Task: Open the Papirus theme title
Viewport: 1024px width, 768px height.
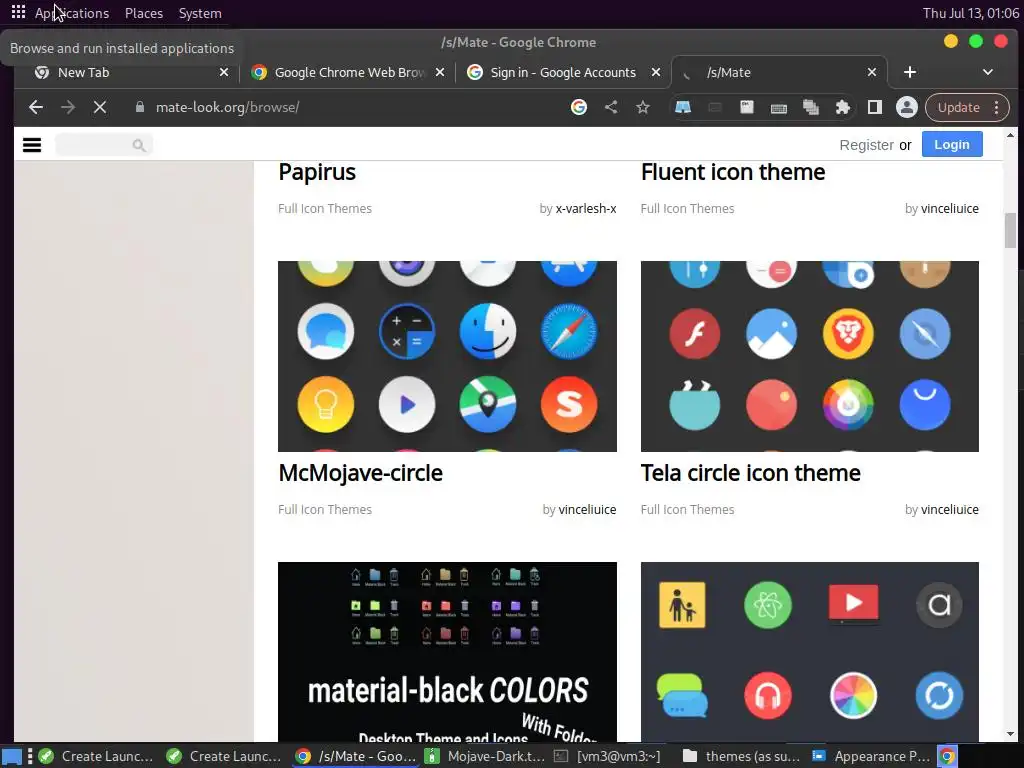Action: point(317,172)
